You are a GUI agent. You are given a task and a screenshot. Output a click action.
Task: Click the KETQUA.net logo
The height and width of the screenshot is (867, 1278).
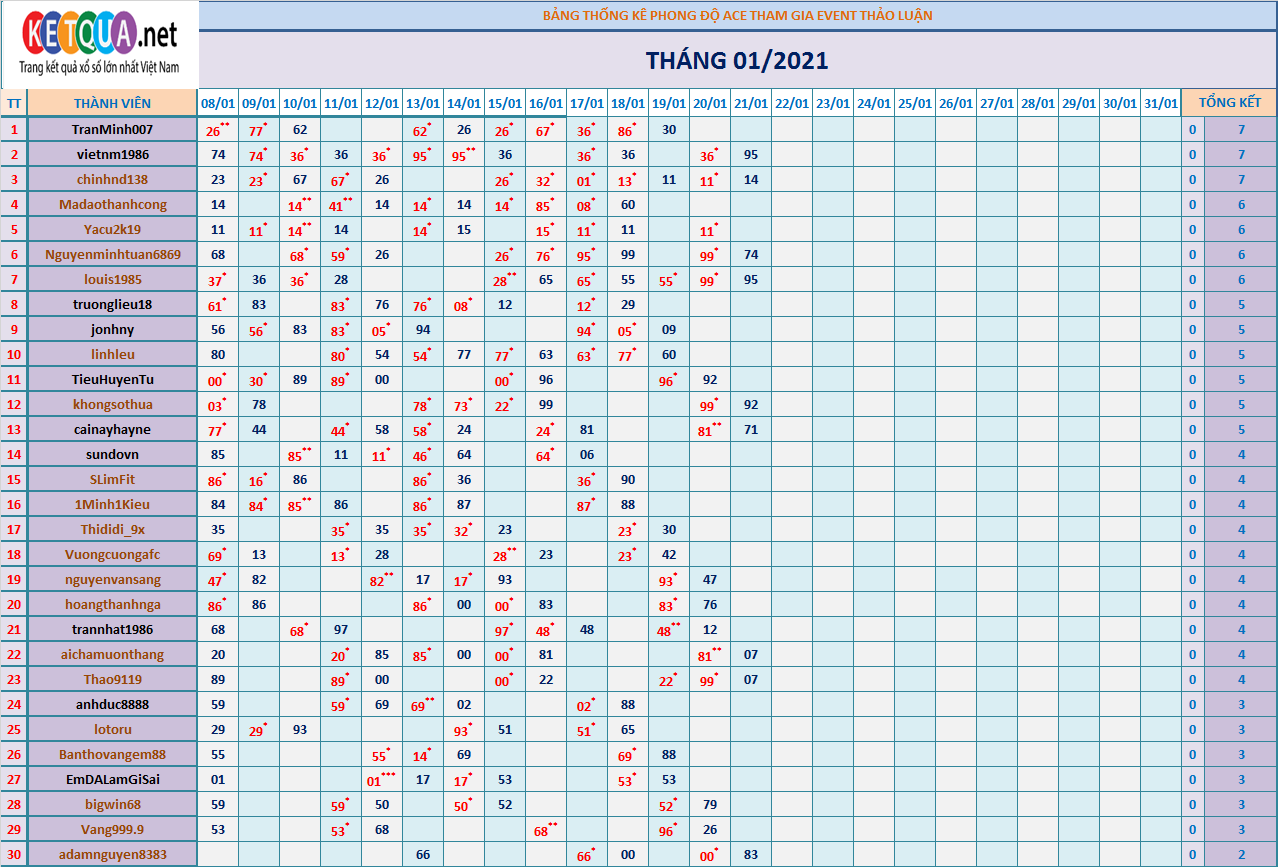click(100, 44)
